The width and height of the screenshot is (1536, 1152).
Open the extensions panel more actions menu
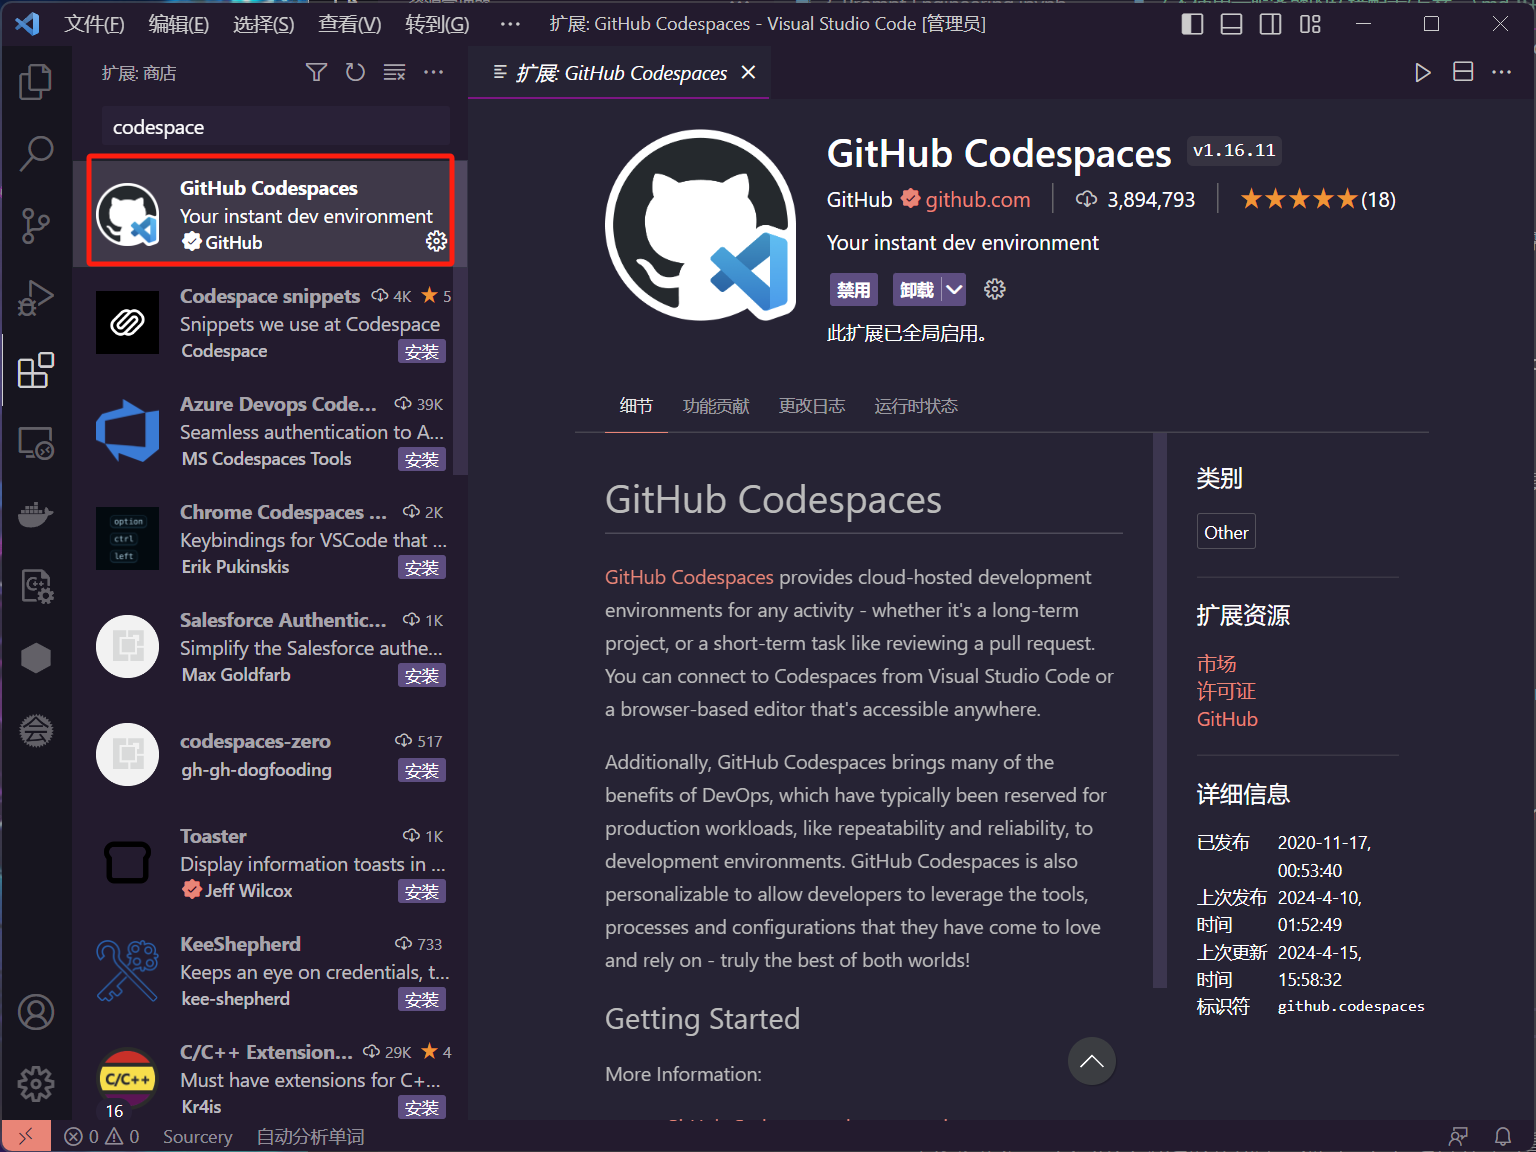(x=433, y=72)
